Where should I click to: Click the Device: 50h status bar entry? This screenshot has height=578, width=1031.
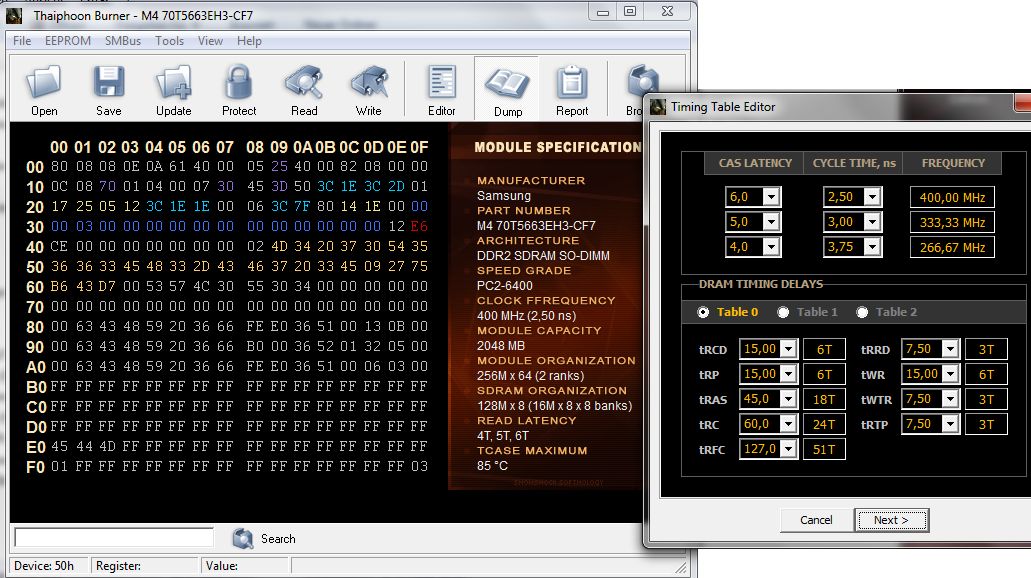point(44,566)
